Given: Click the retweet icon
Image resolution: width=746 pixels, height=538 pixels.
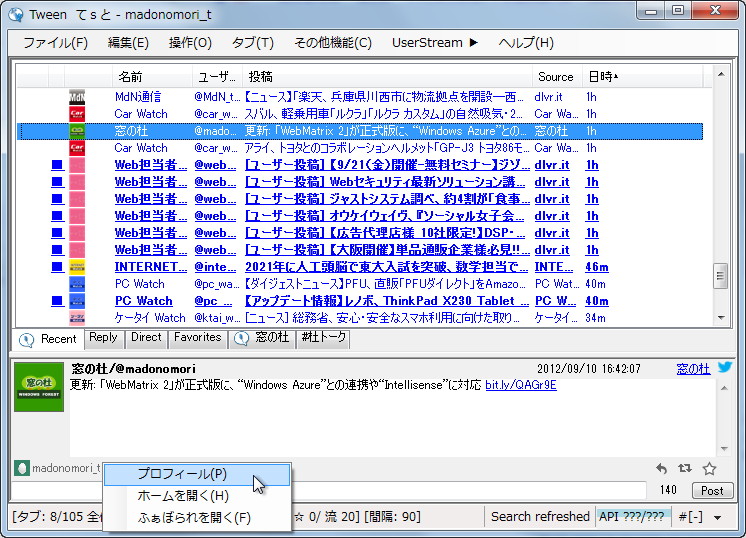Looking at the screenshot, I should pyautogui.click(x=685, y=469).
